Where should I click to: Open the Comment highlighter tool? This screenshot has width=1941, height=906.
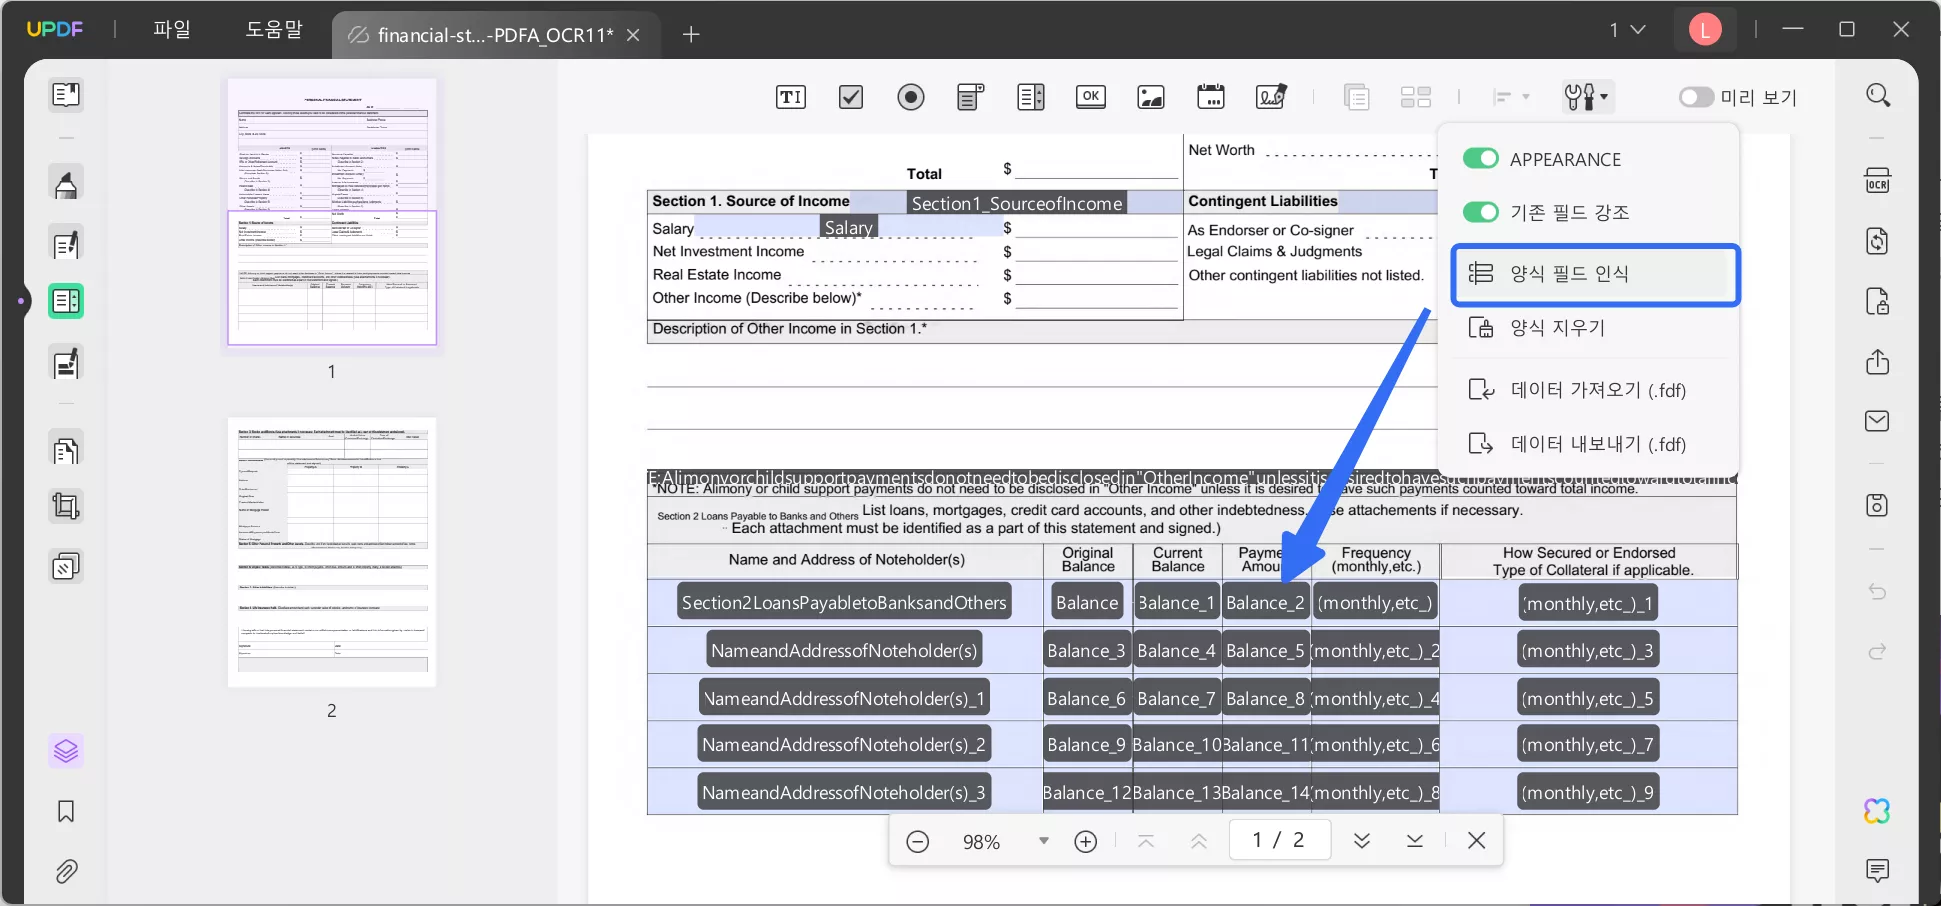coord(66,184)
